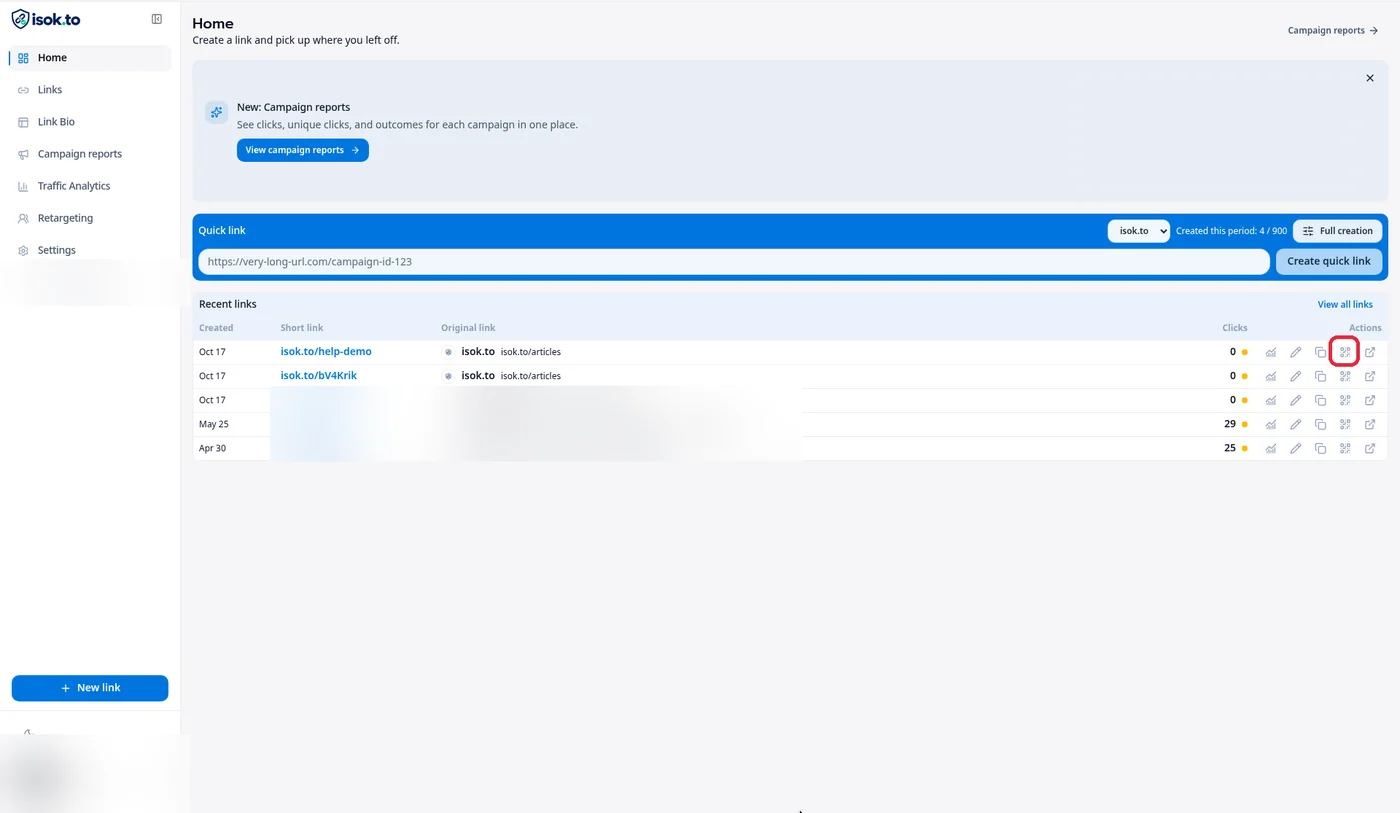The width and height of the screenshot is (1400, 813).
Task: Open Links in the sidebar
Action: click(x=90, y=90)
